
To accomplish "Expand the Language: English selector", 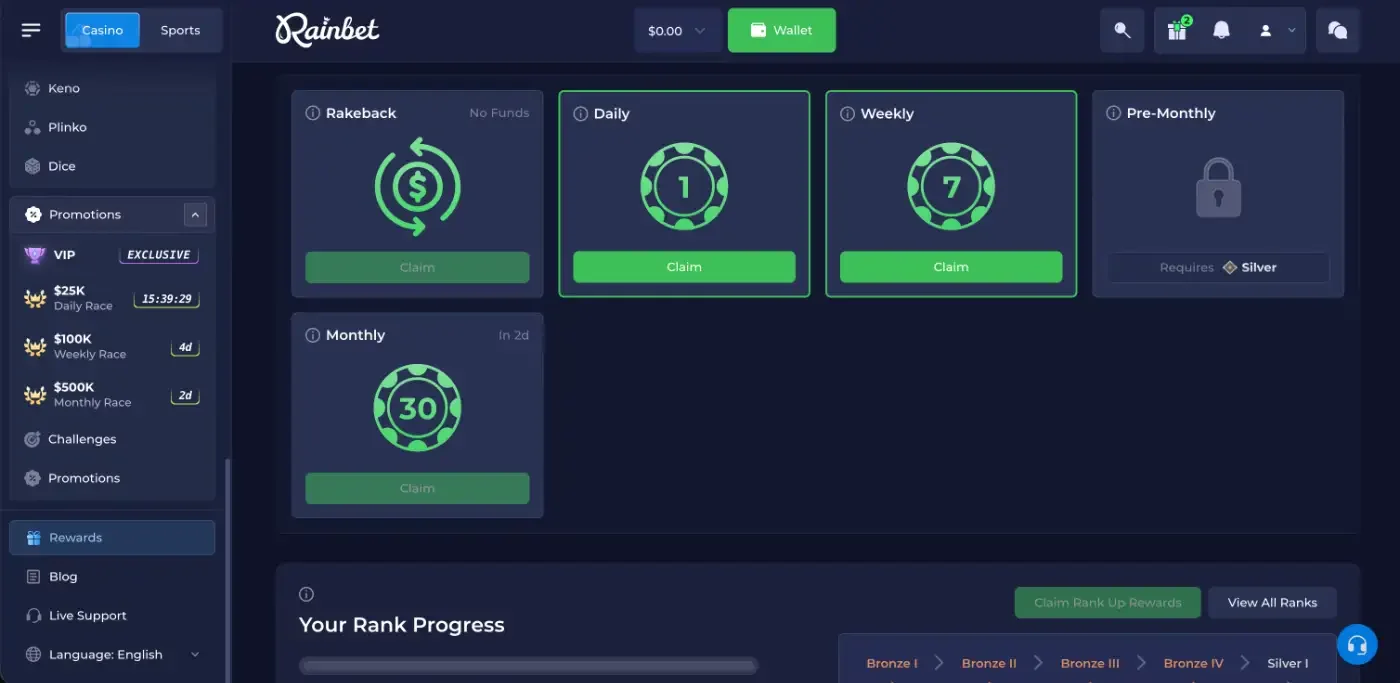I will coord(112,655).
